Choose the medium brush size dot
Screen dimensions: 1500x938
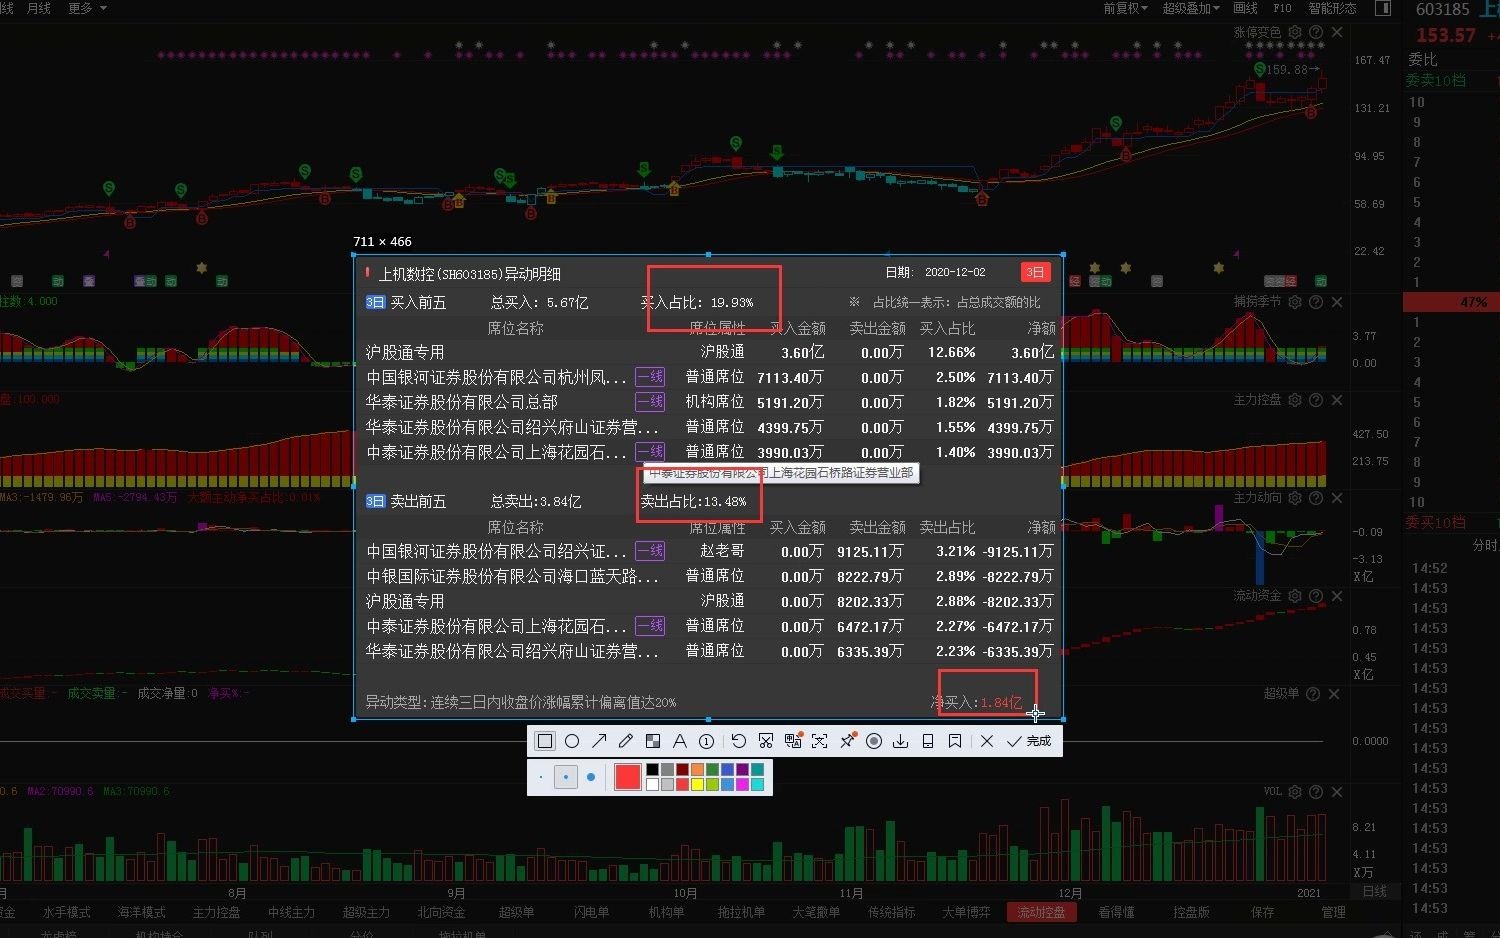click(566, 777)
